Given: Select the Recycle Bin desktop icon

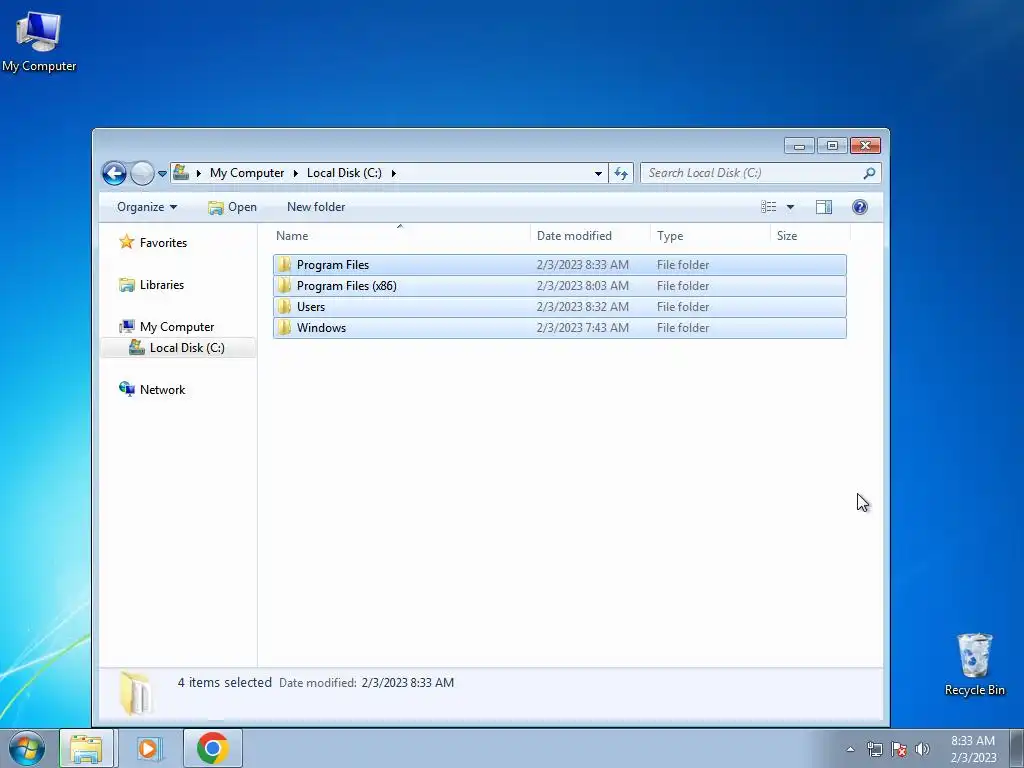Looking at the screenshot, I should (974, 665).
